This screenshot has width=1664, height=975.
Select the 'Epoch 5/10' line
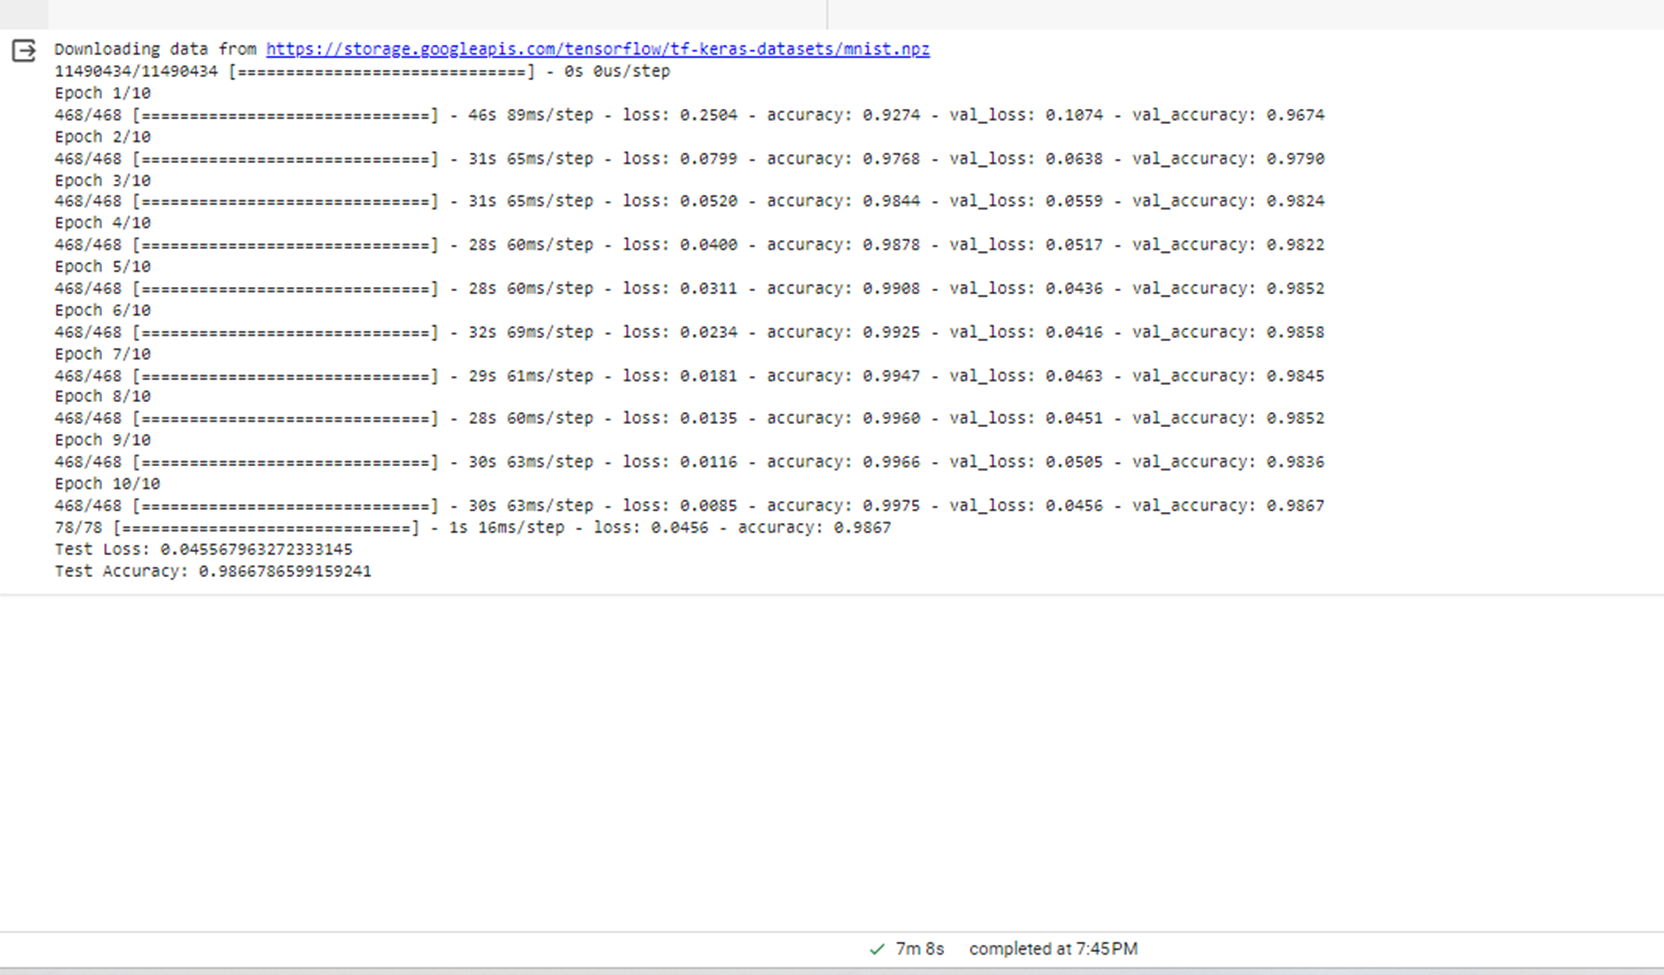click(x=103, y=267)
